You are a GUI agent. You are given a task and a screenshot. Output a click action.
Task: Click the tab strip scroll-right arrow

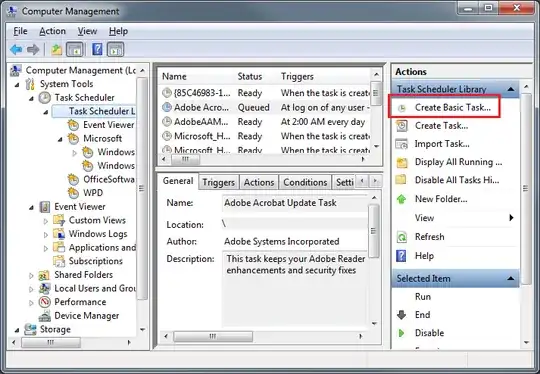point(375,180)
